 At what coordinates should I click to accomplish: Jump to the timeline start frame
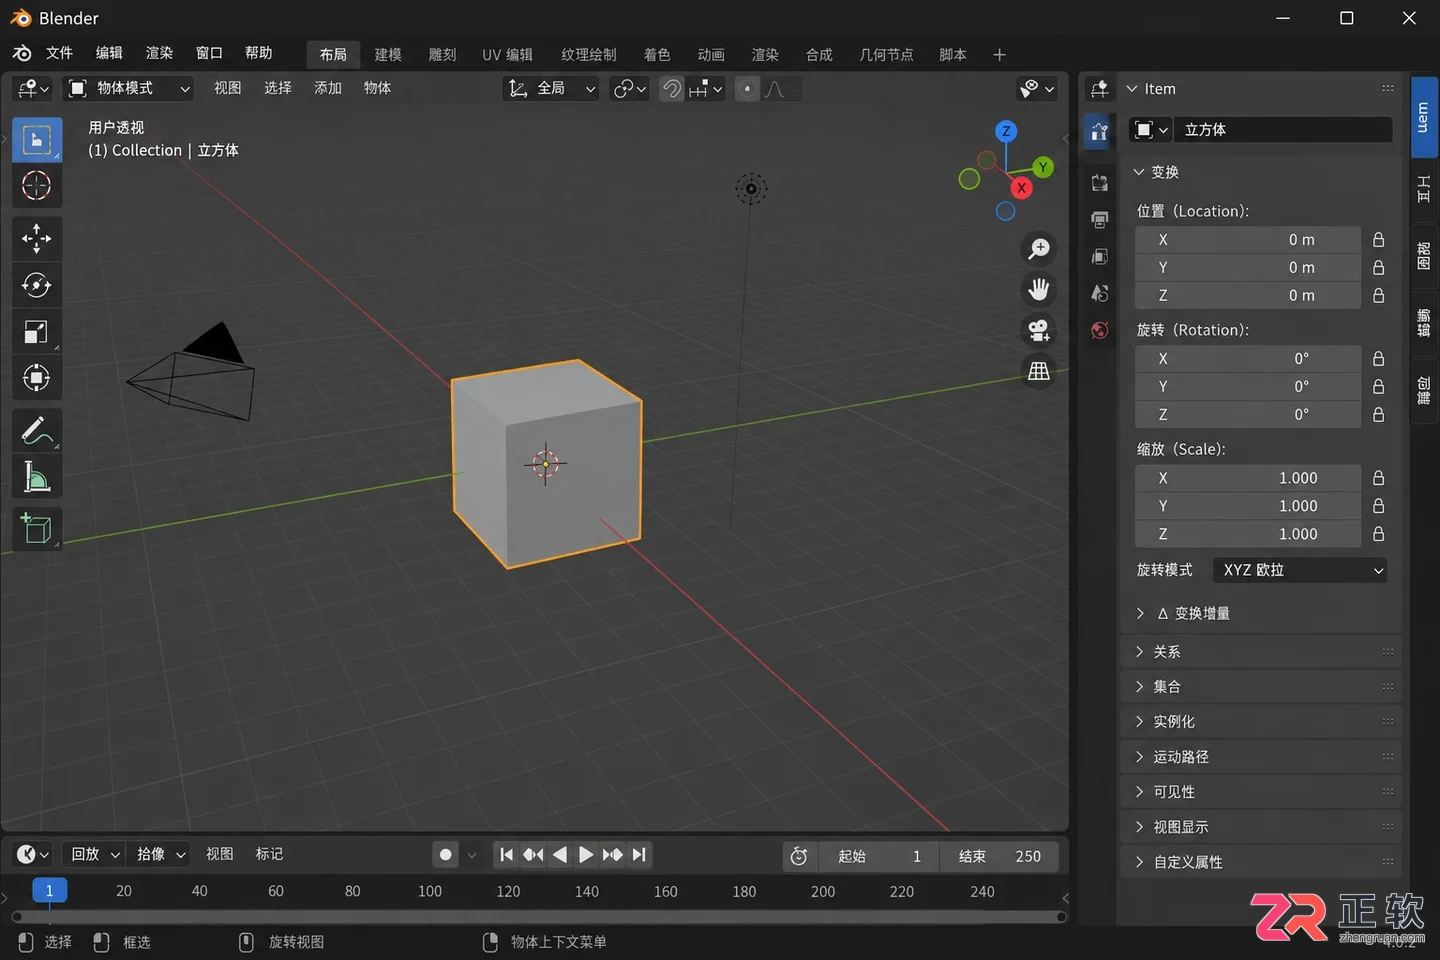coord(507,855)
